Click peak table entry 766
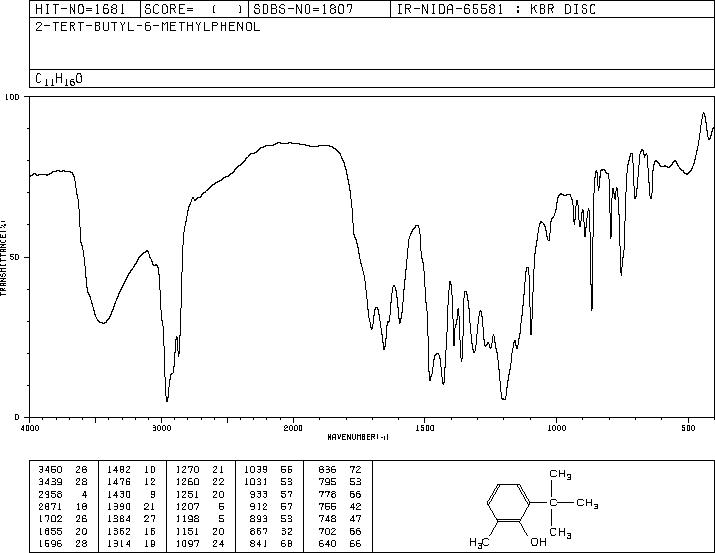 327,506
